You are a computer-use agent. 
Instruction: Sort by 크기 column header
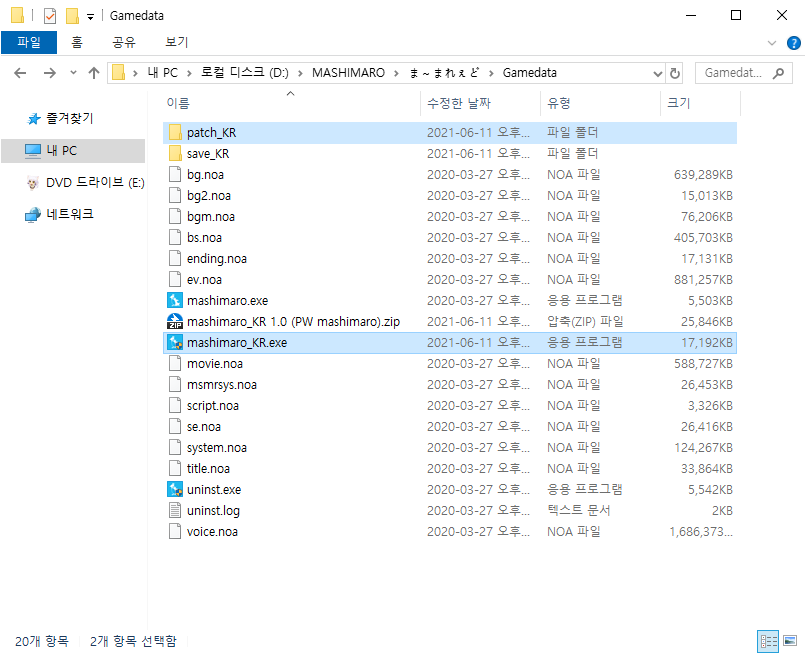pos(700,103)
